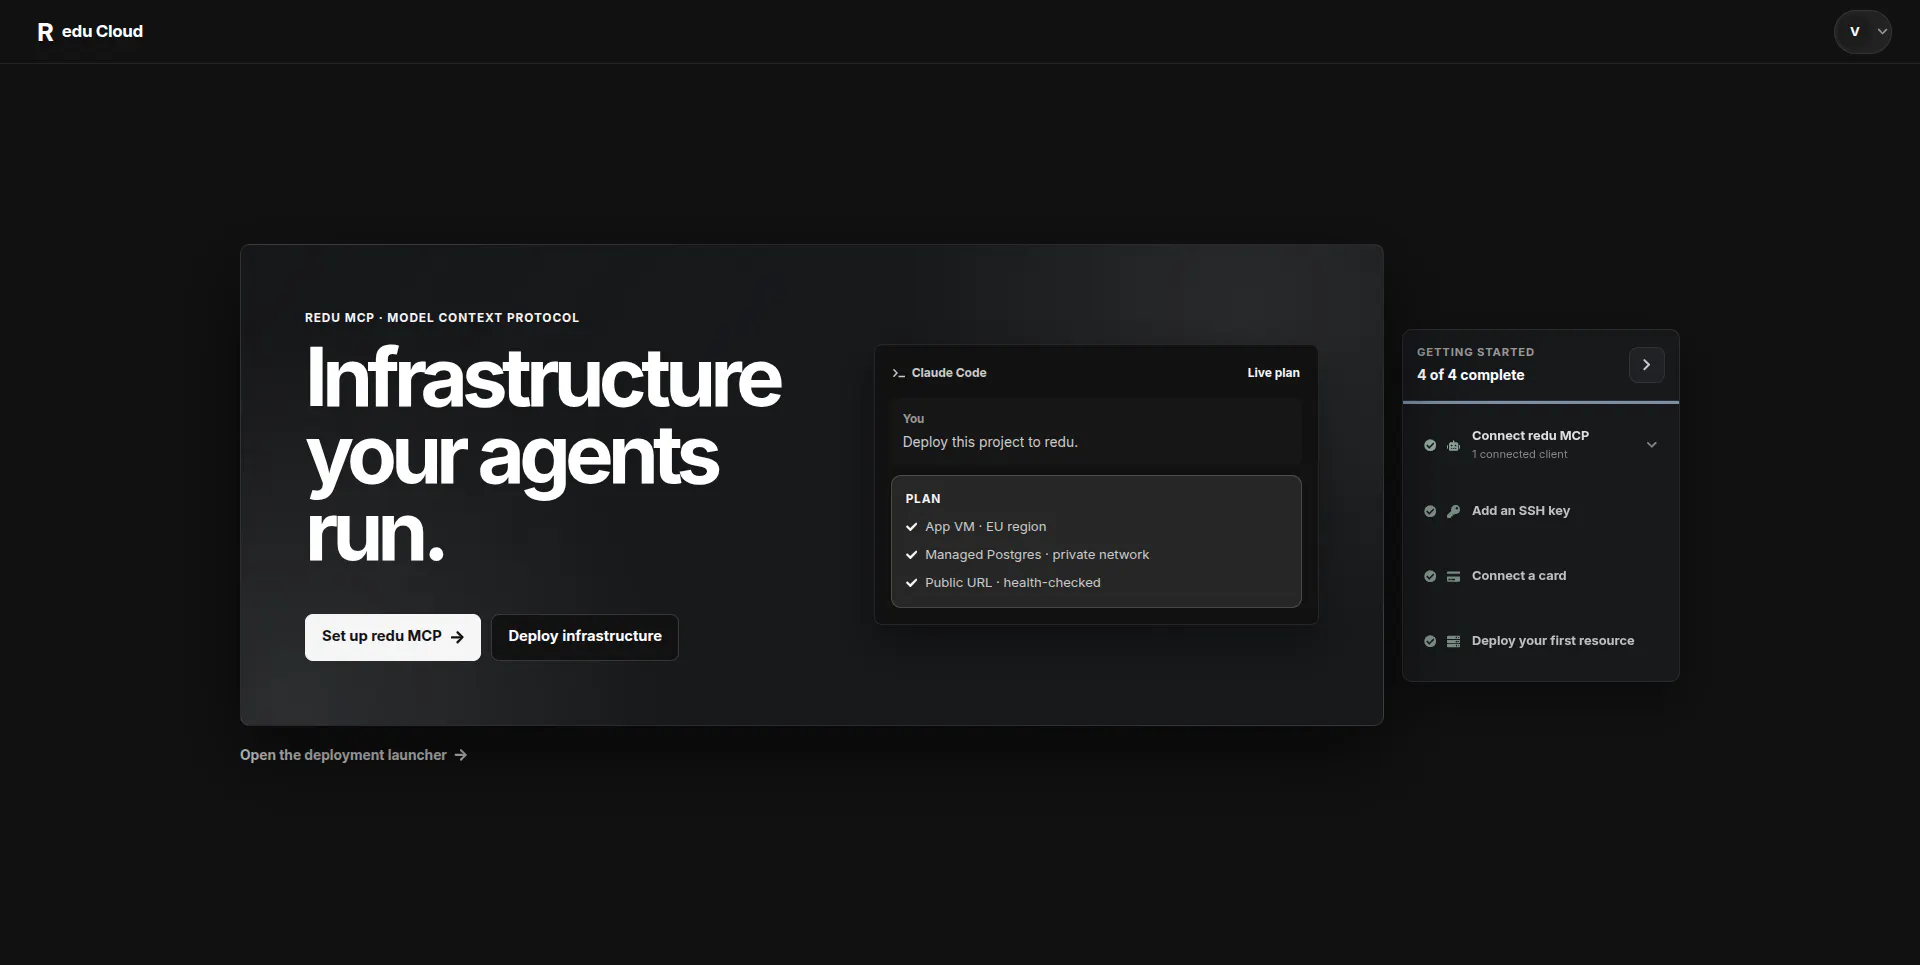Click the "Claude Code" title text

click(x=949, y=373)
